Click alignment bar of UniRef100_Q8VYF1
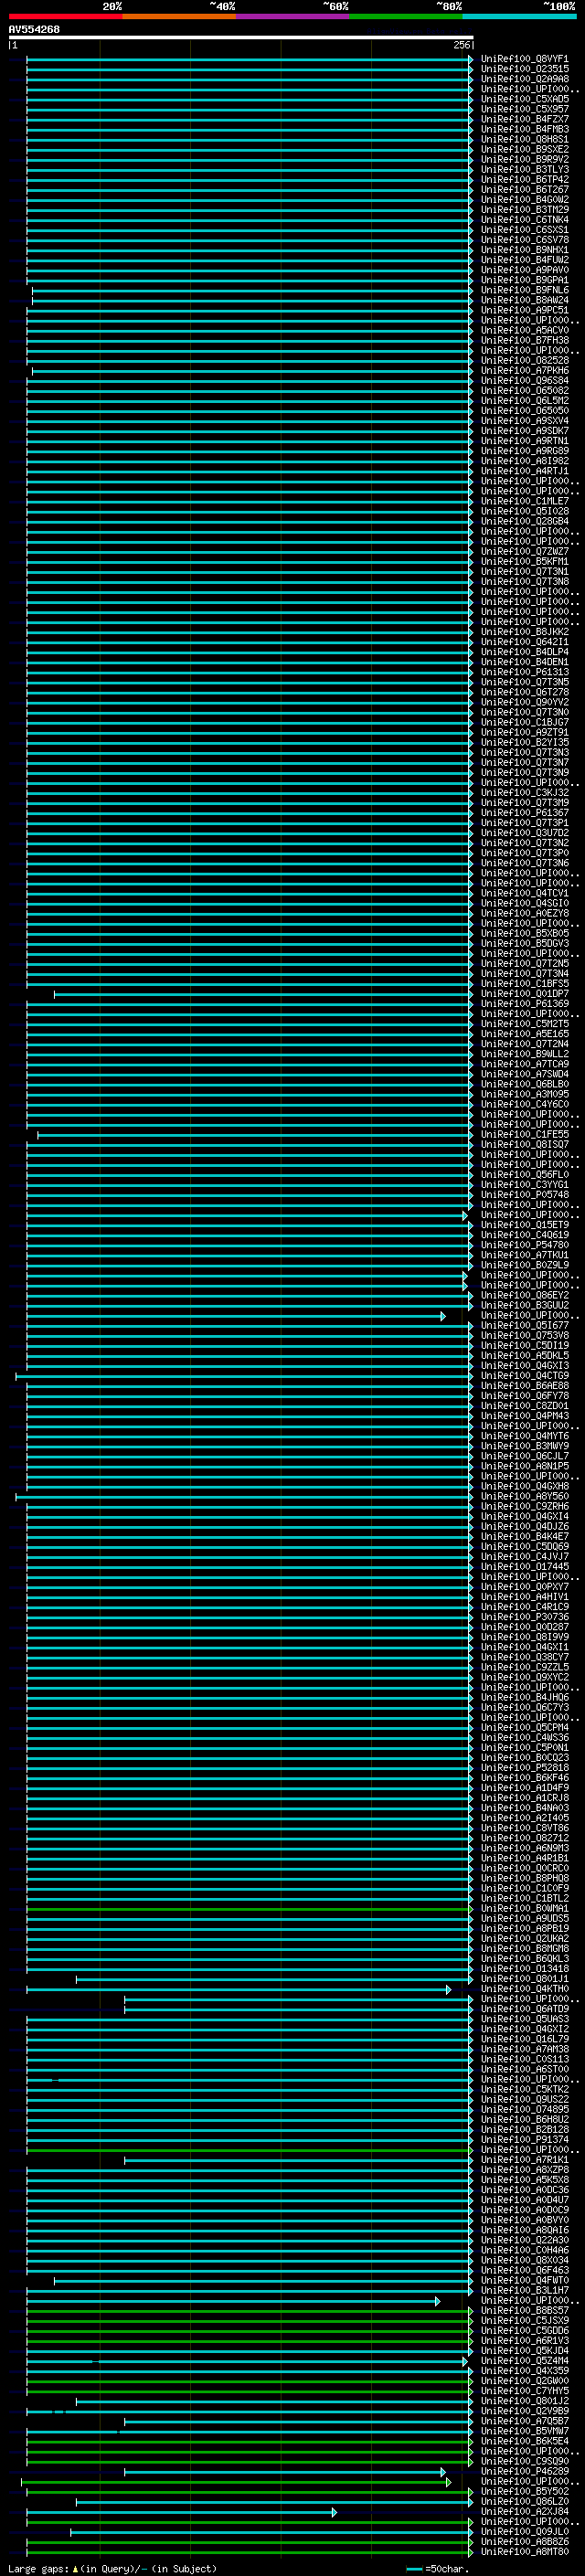 249,59
